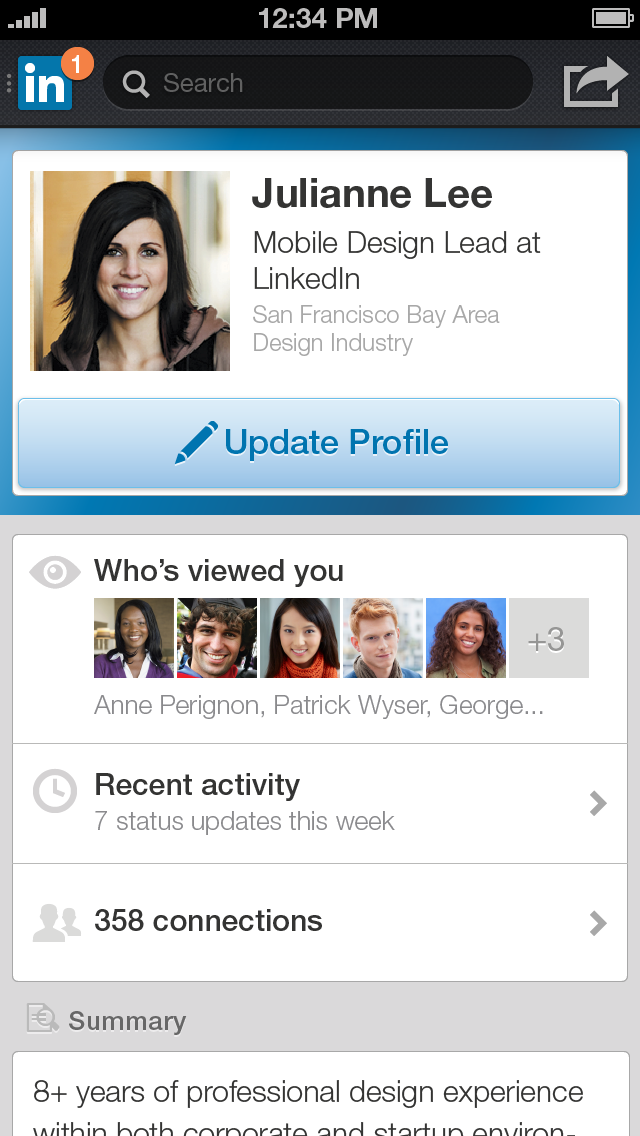
Task: Tap the first profile viewer's thumbnail
Action: 134,639
